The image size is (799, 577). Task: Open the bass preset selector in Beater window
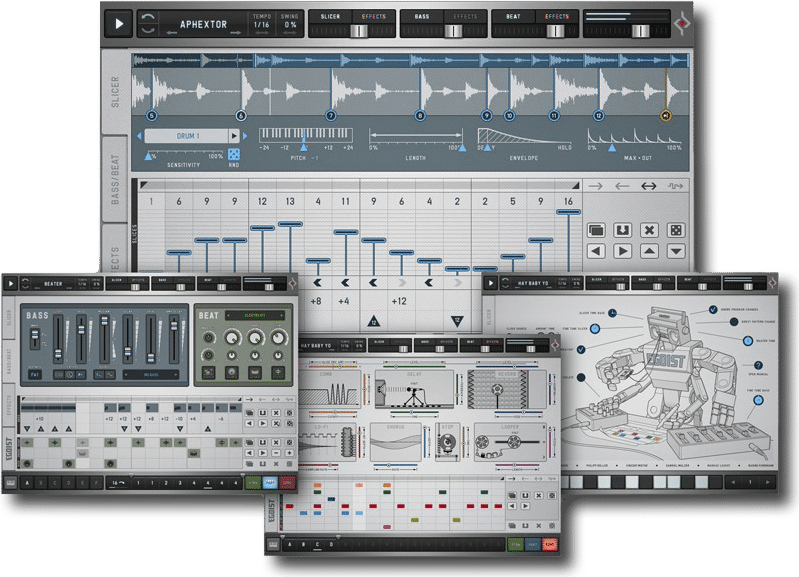tap(151, 375)
